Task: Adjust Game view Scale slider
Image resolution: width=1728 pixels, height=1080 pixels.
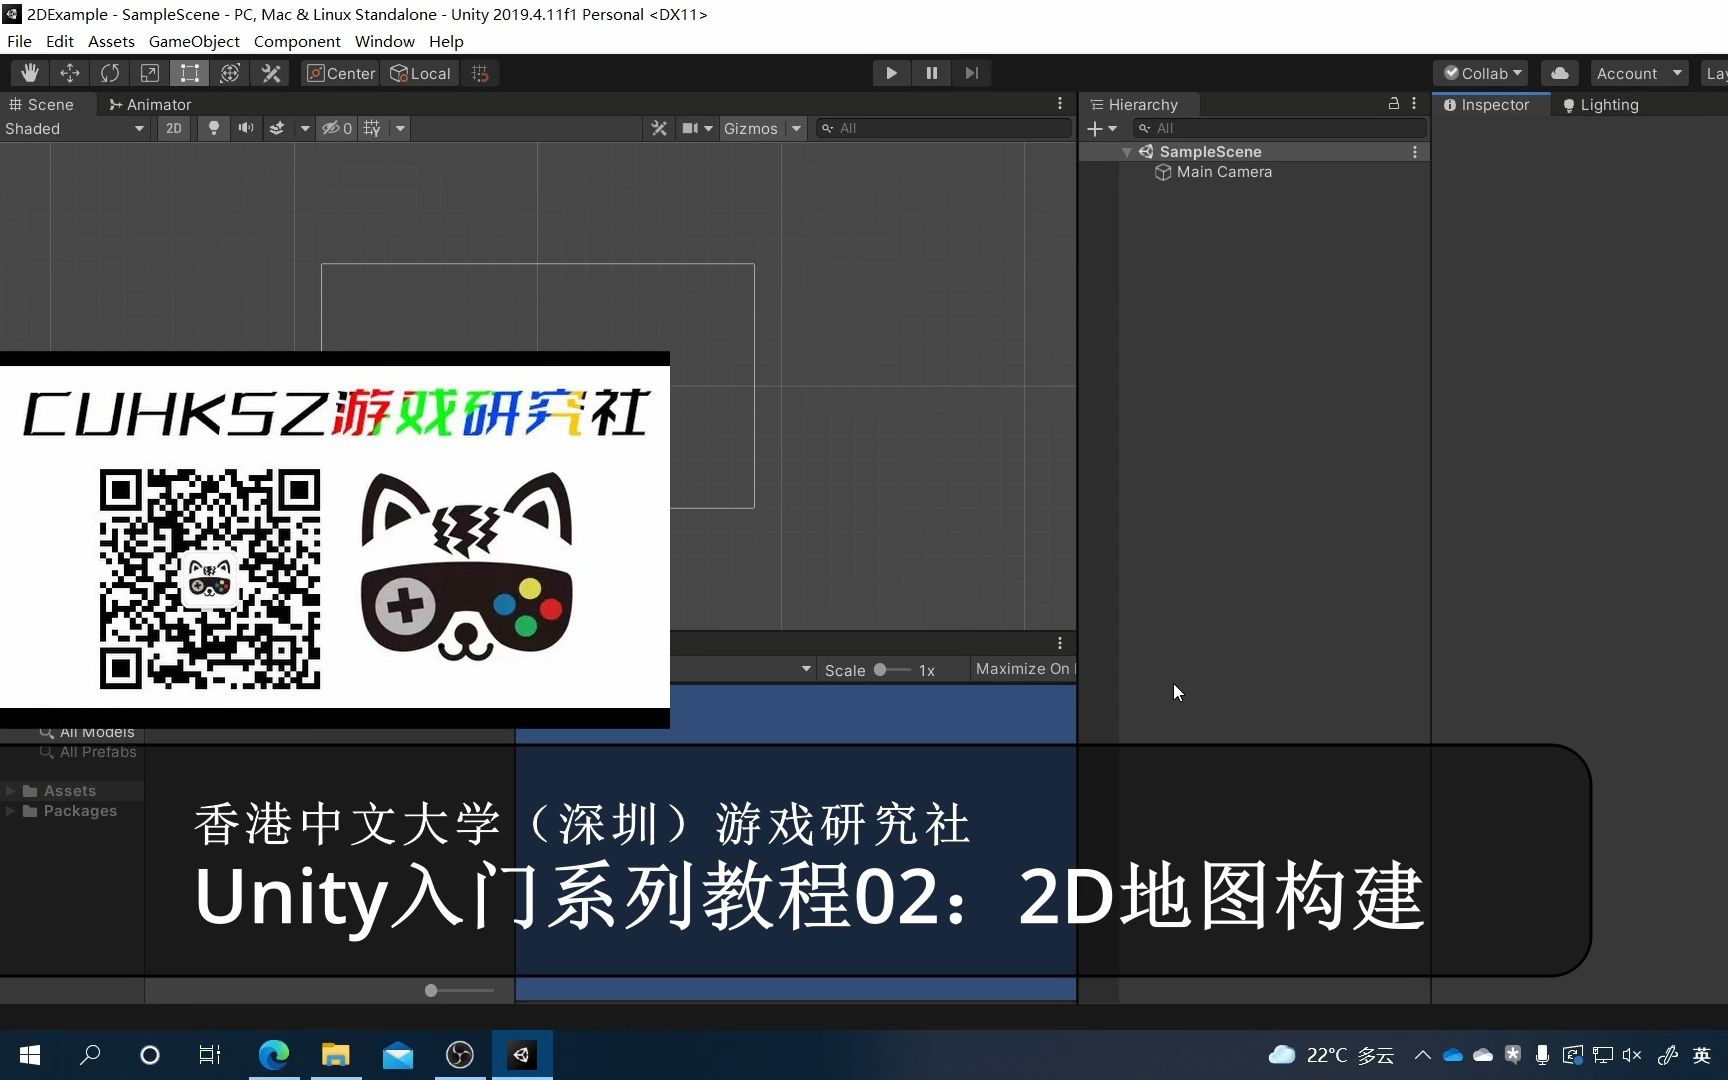Action: tap(892, 670)
